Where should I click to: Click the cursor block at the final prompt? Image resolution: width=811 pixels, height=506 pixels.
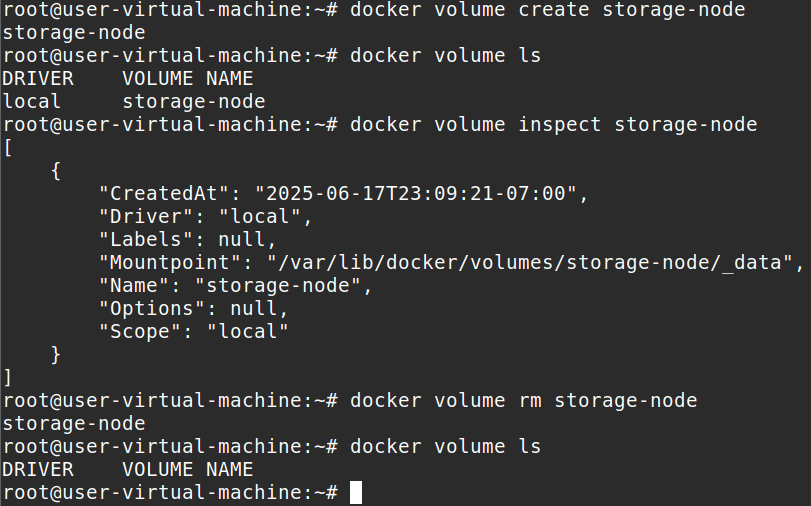355,492
